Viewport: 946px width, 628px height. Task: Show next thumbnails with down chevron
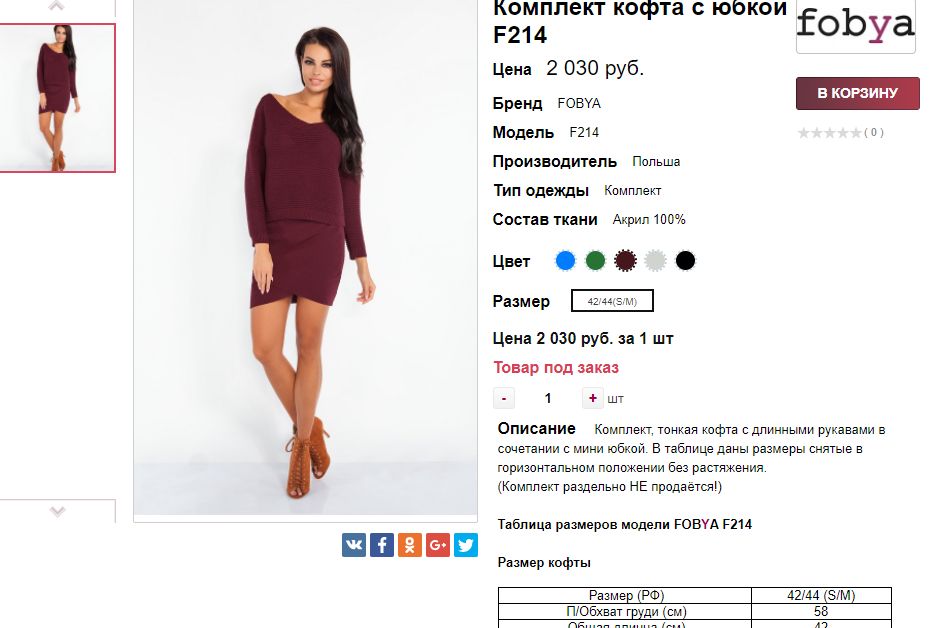57,512
